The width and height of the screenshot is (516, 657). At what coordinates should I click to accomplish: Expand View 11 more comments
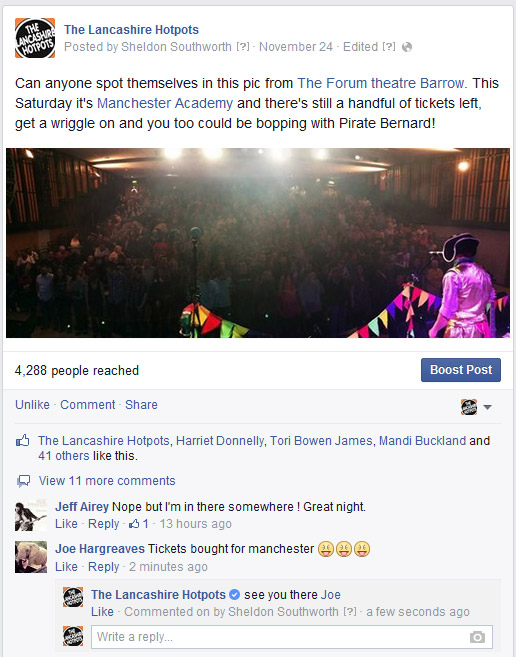(107, 481)
